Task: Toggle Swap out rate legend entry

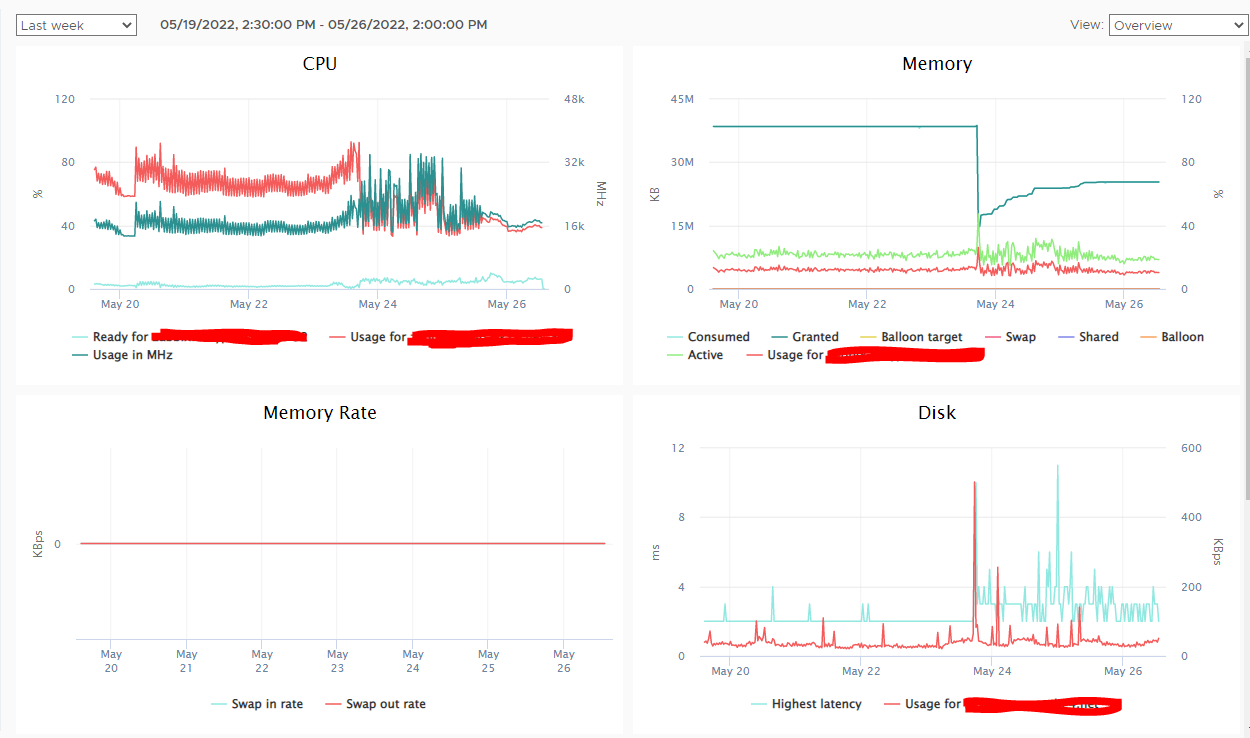Action: point(375,704)
